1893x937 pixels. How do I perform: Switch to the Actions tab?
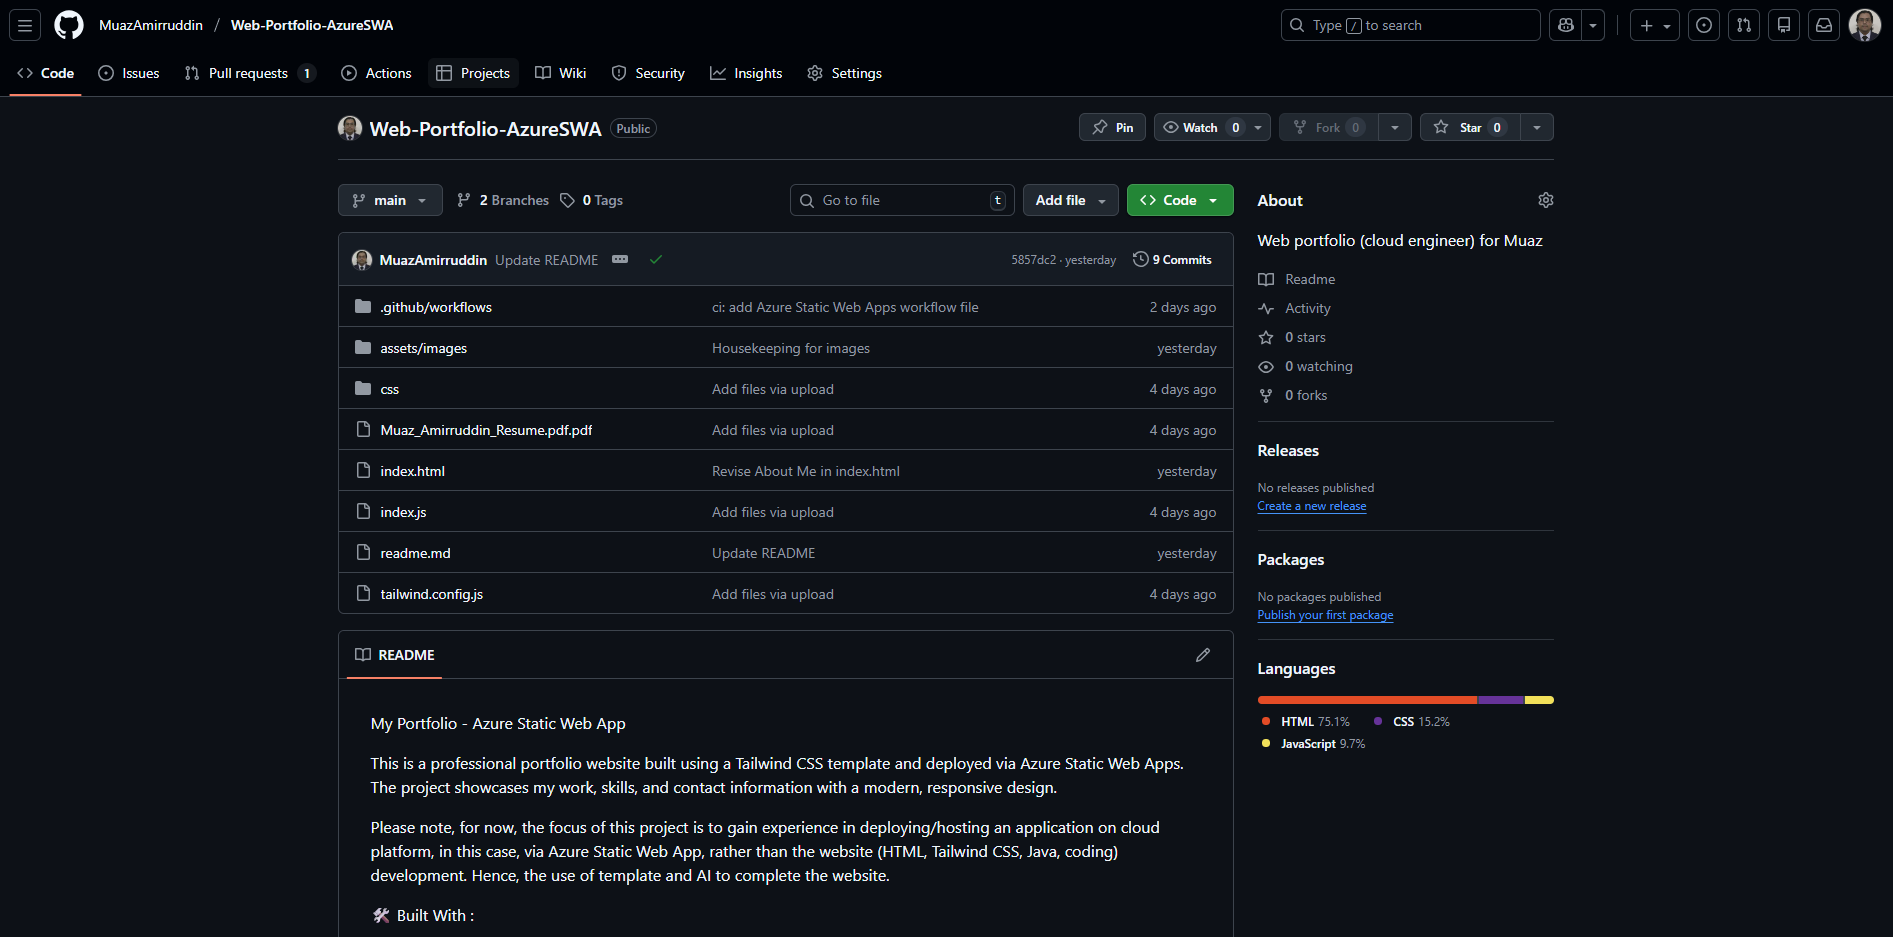[376, 72]
